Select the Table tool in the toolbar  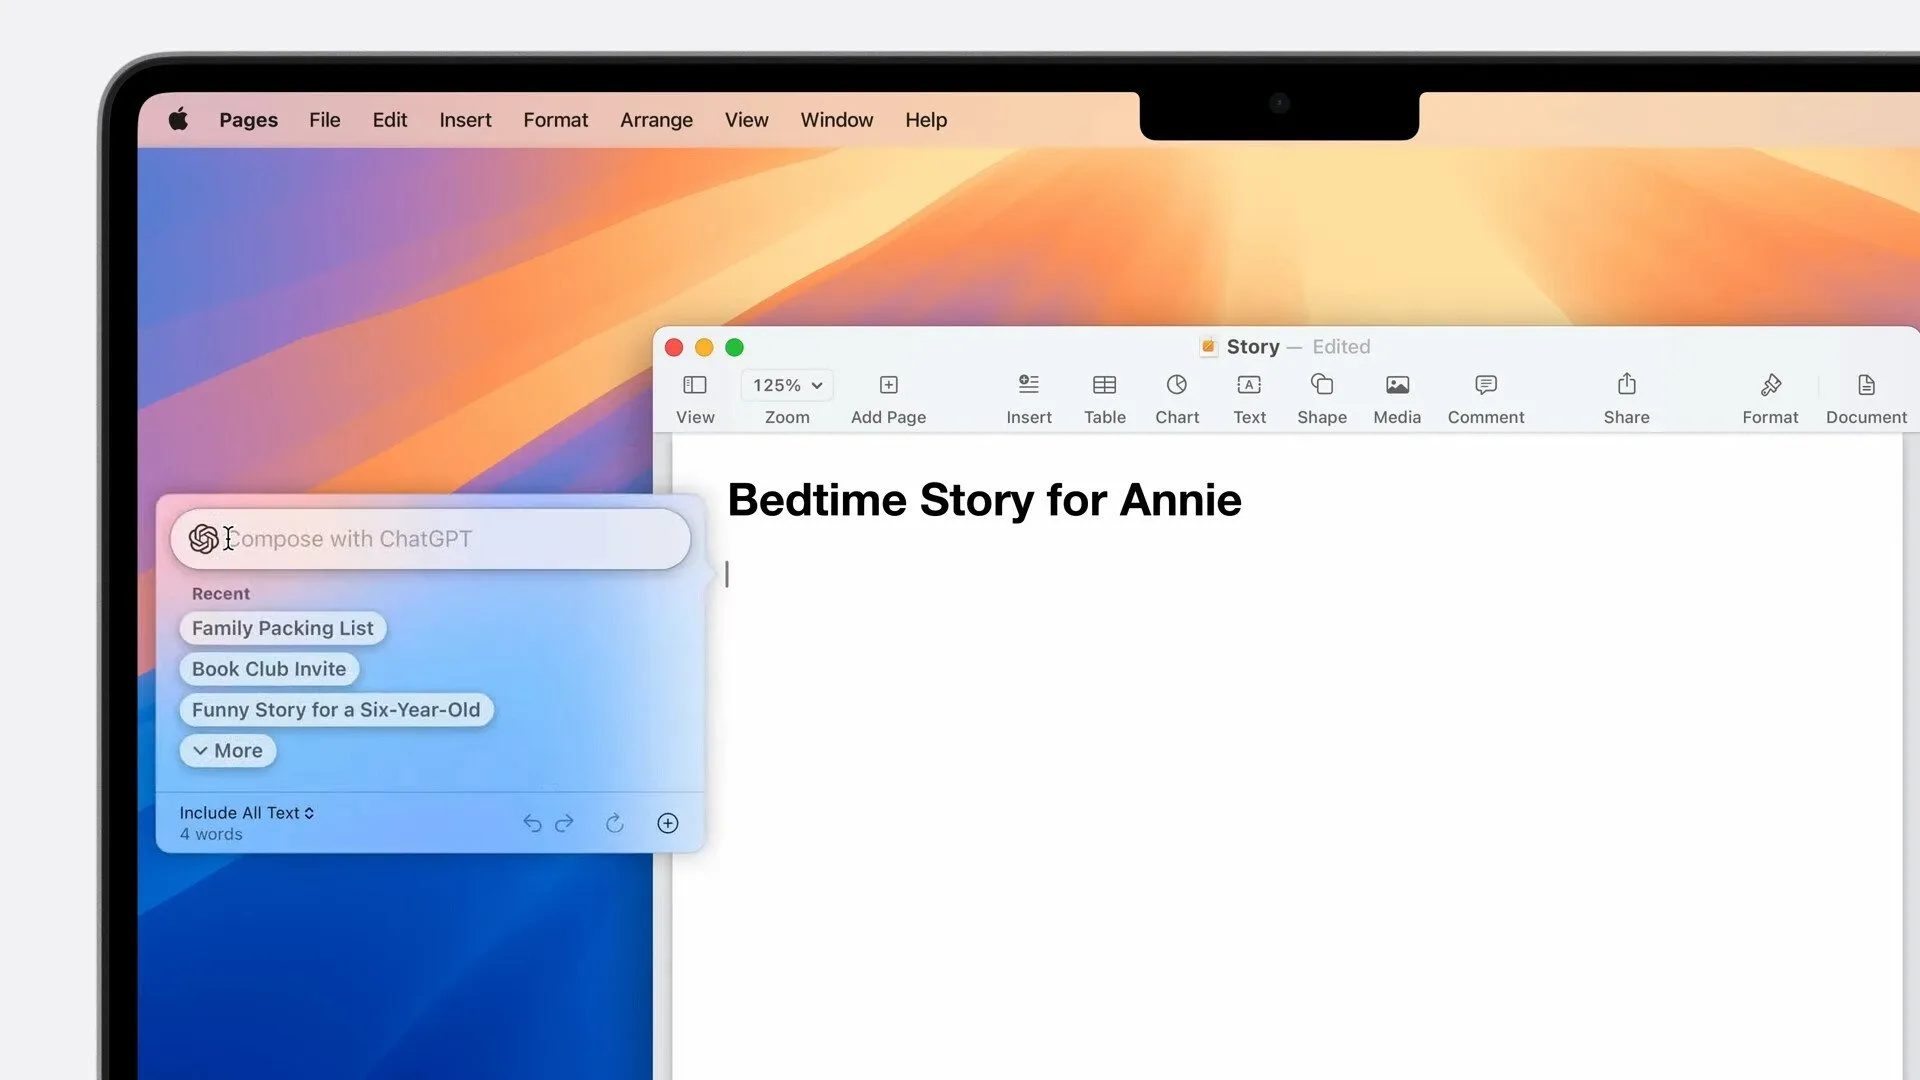(x=1104, y=395)
